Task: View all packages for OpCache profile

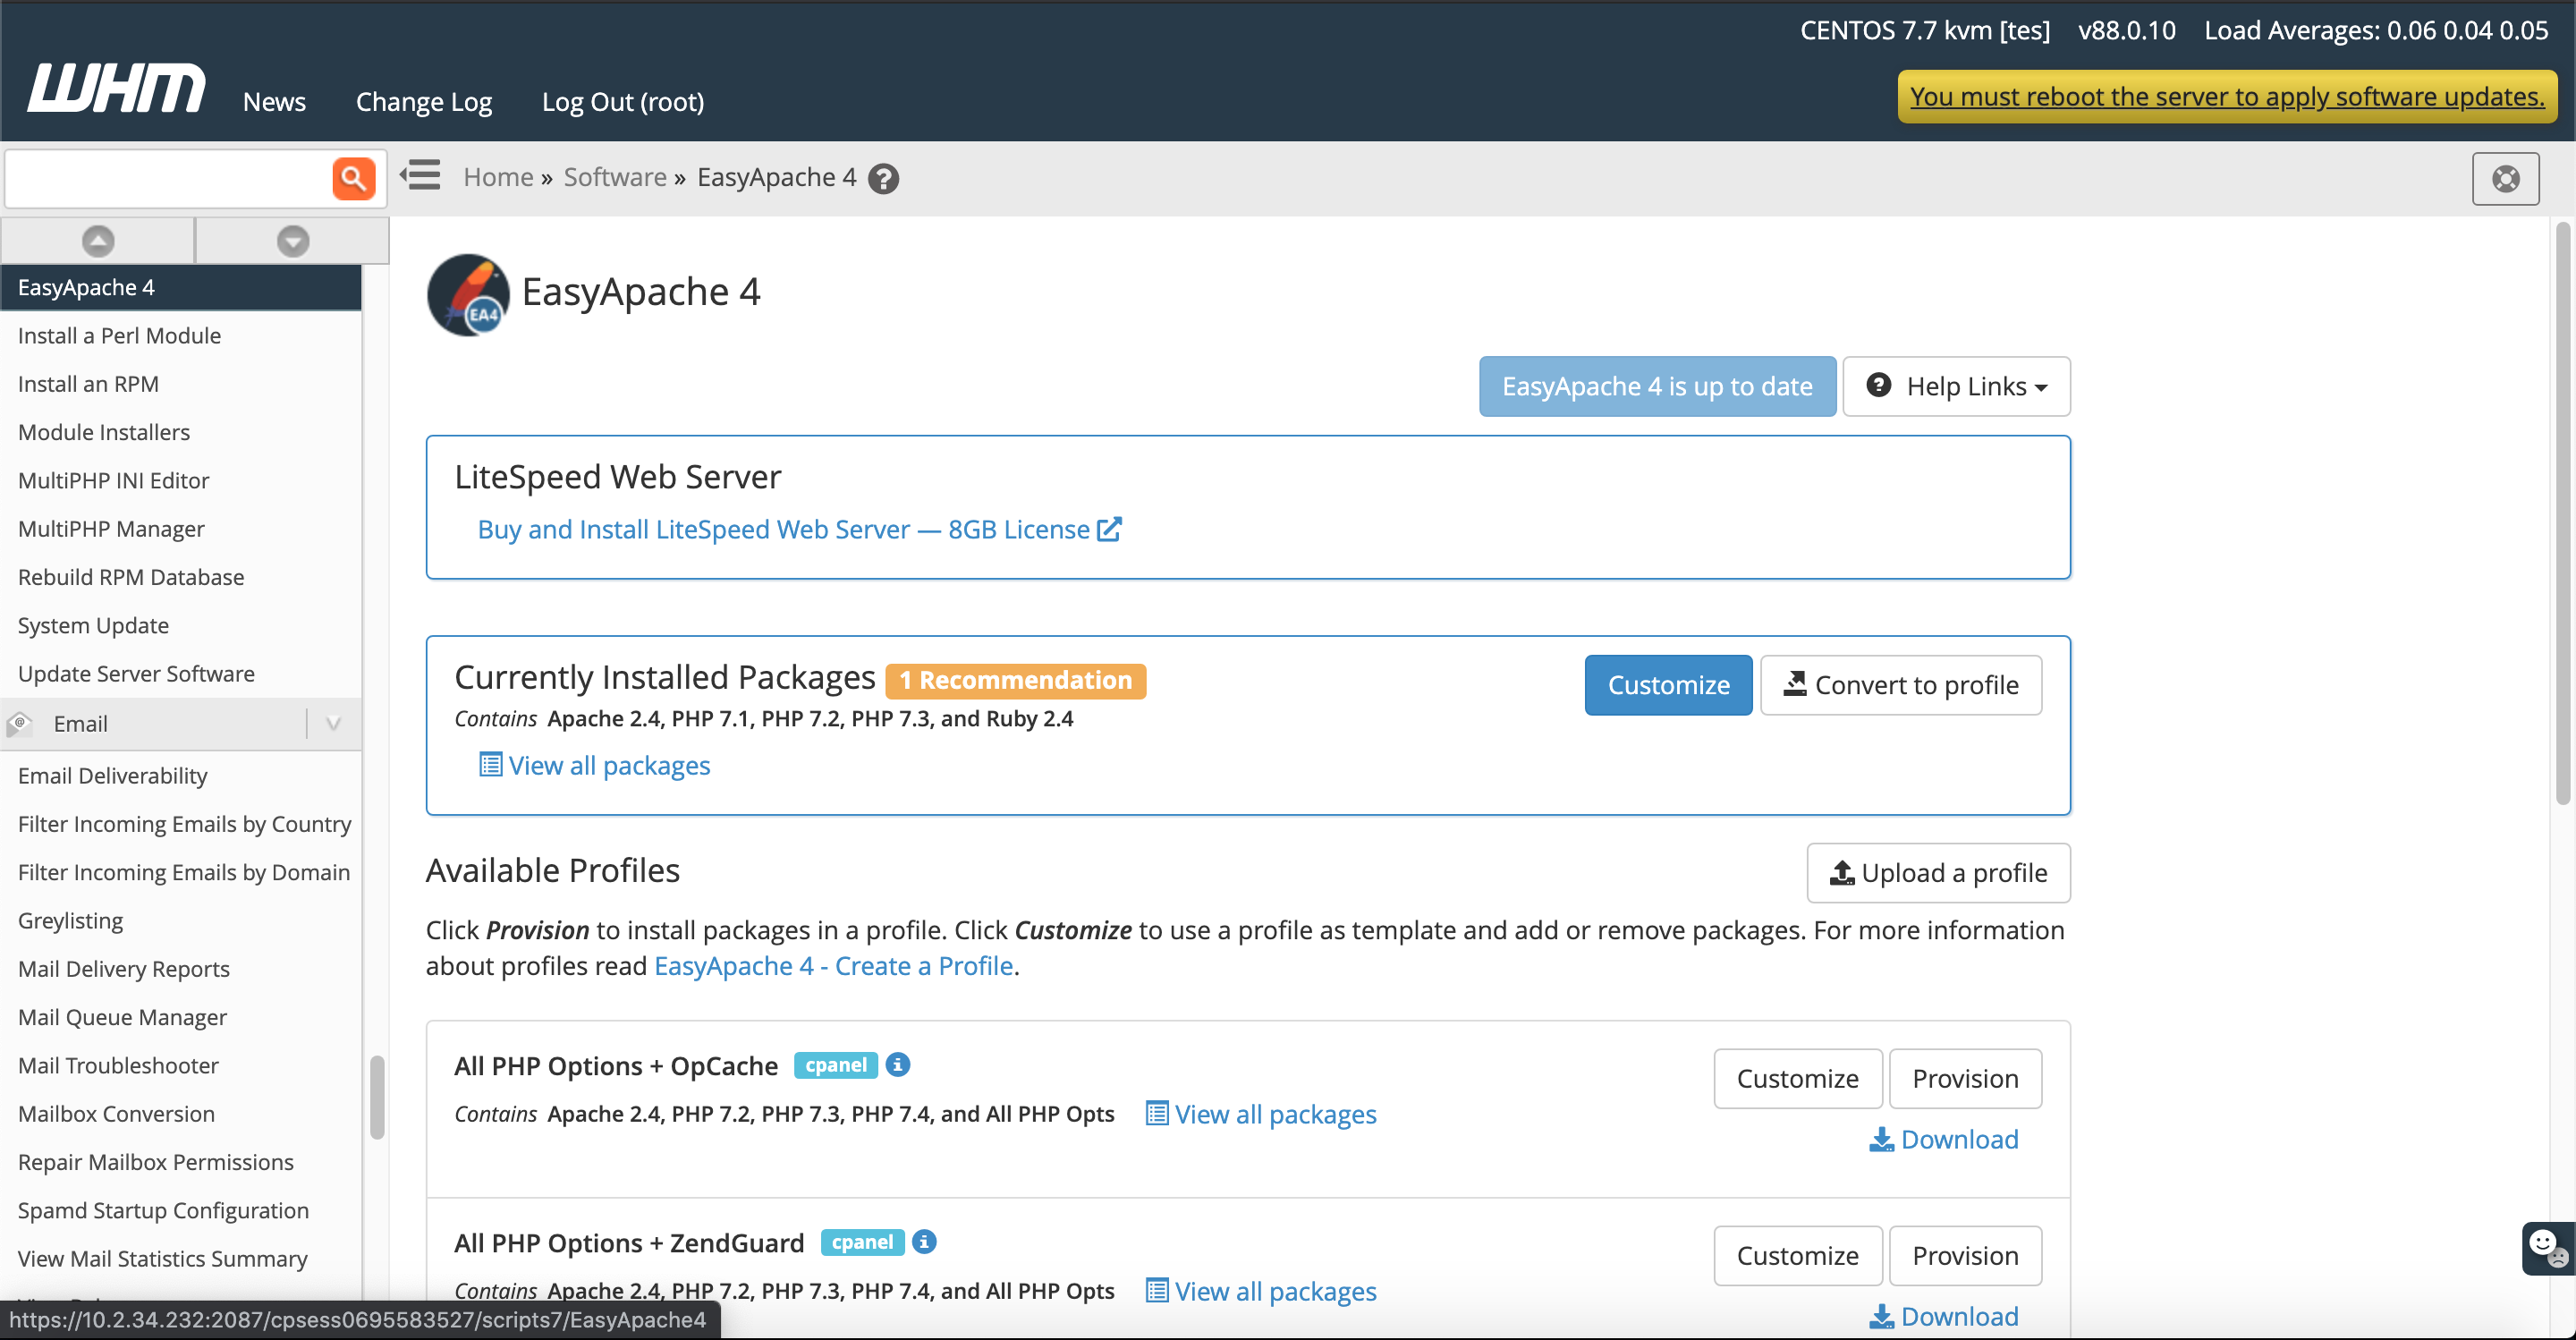Action: tap(1261, 1114)
